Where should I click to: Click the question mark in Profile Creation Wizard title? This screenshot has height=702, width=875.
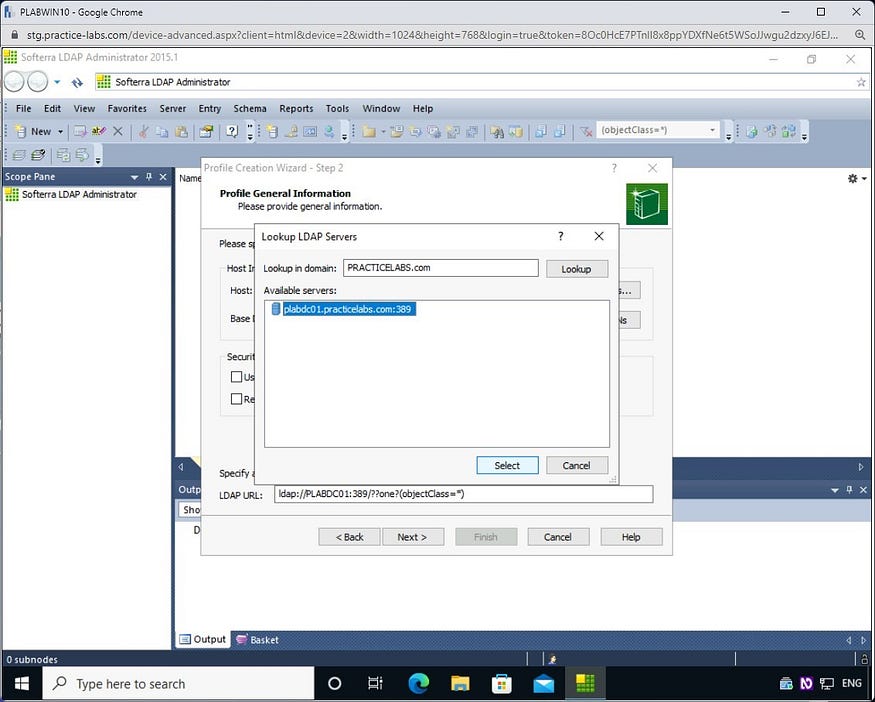click(x=614, y=168)
